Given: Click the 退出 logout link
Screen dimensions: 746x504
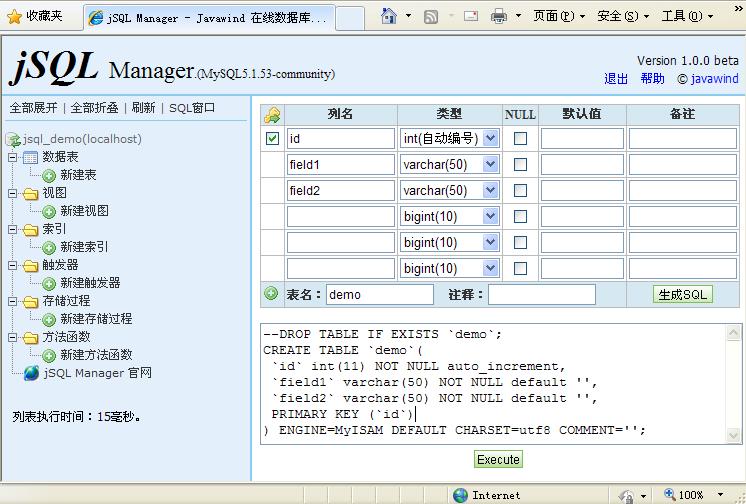Looking at the screenshot, I should pyautogui.click(x=616, y=79).
